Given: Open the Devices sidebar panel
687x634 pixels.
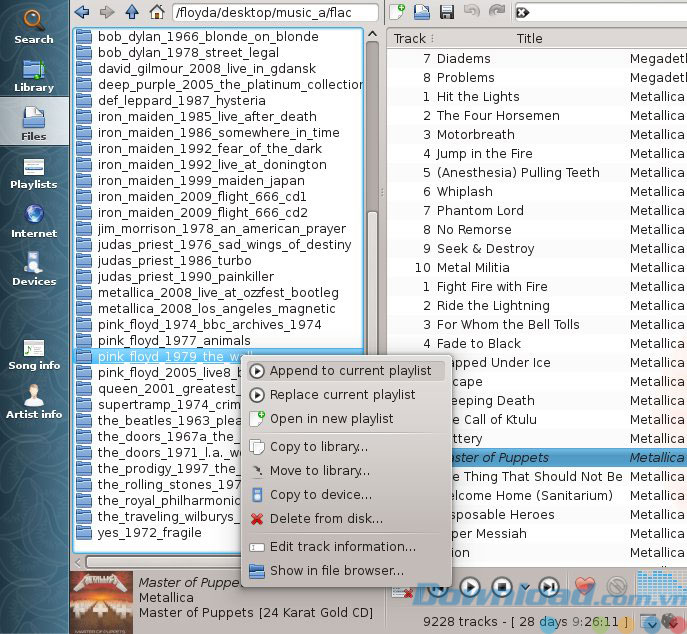Looking at the screenshot, I should 33,268.
